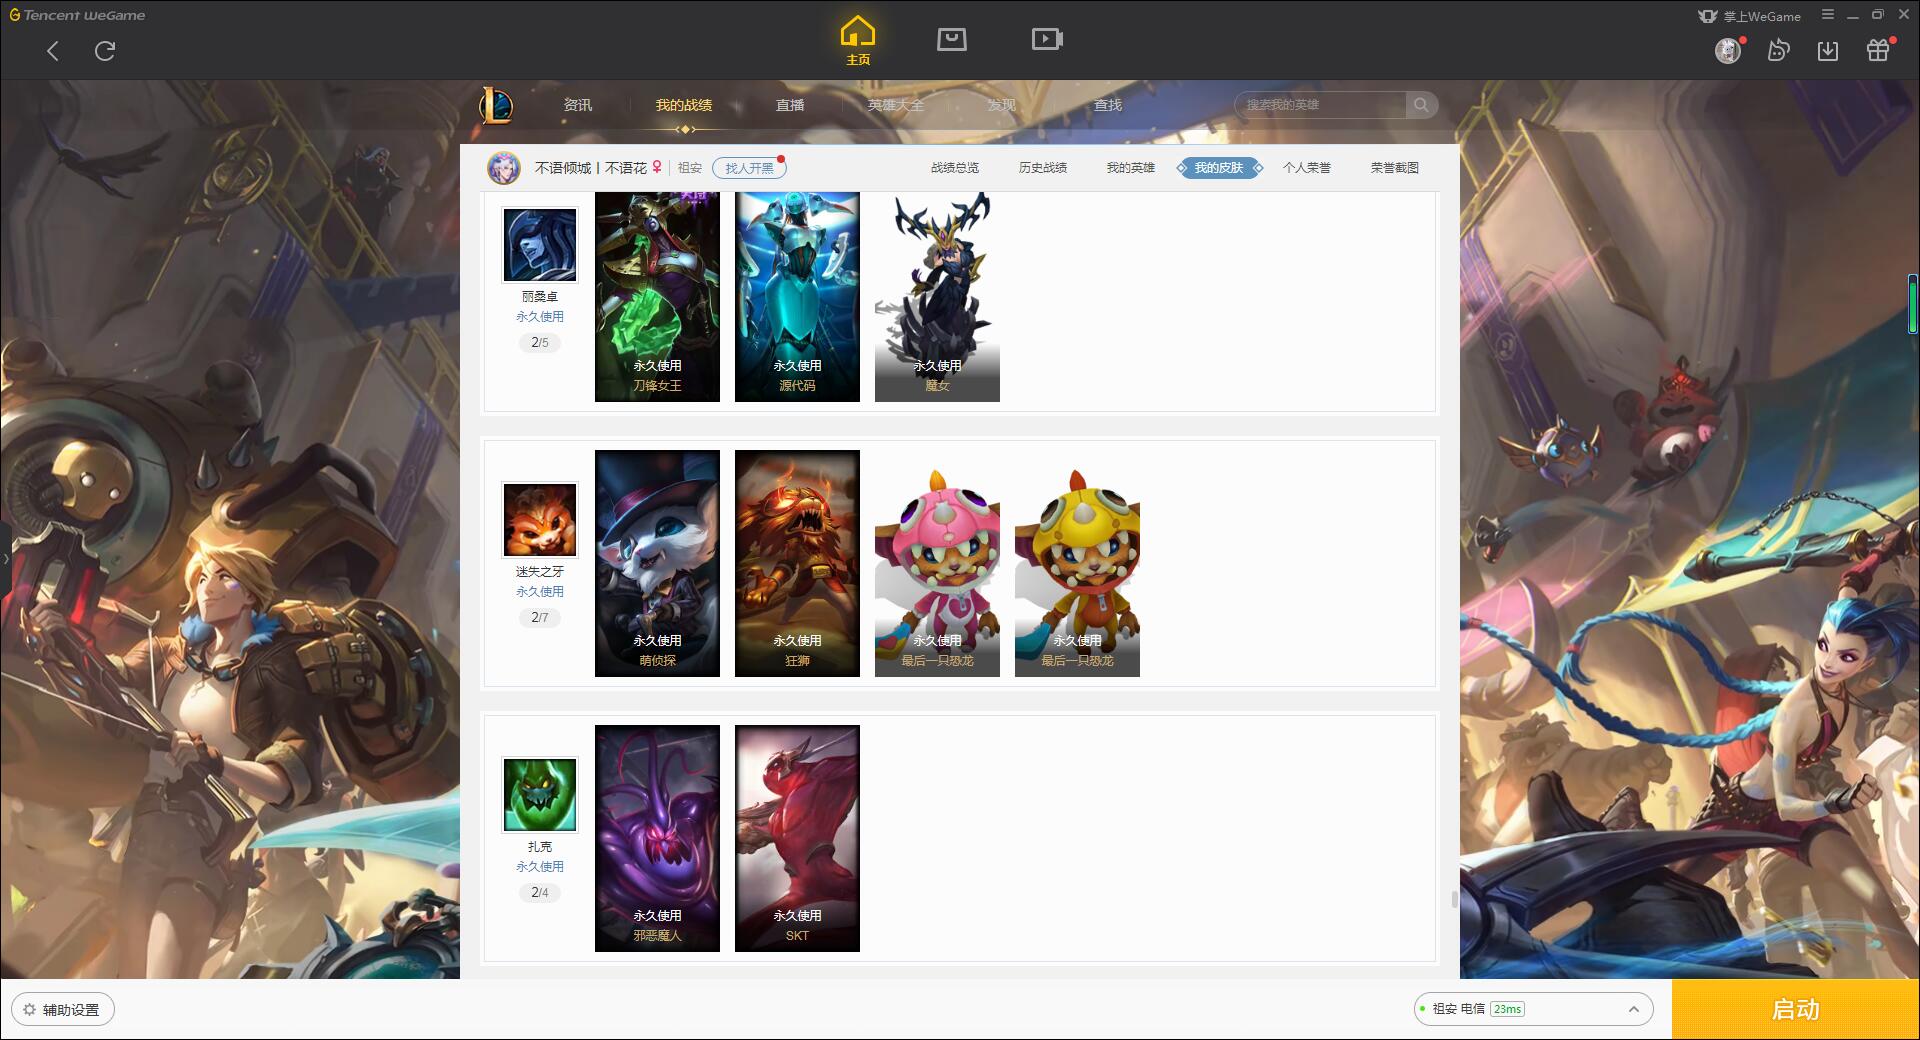
Task: Click the summoner profile avatar
Action: click(504, 168)
